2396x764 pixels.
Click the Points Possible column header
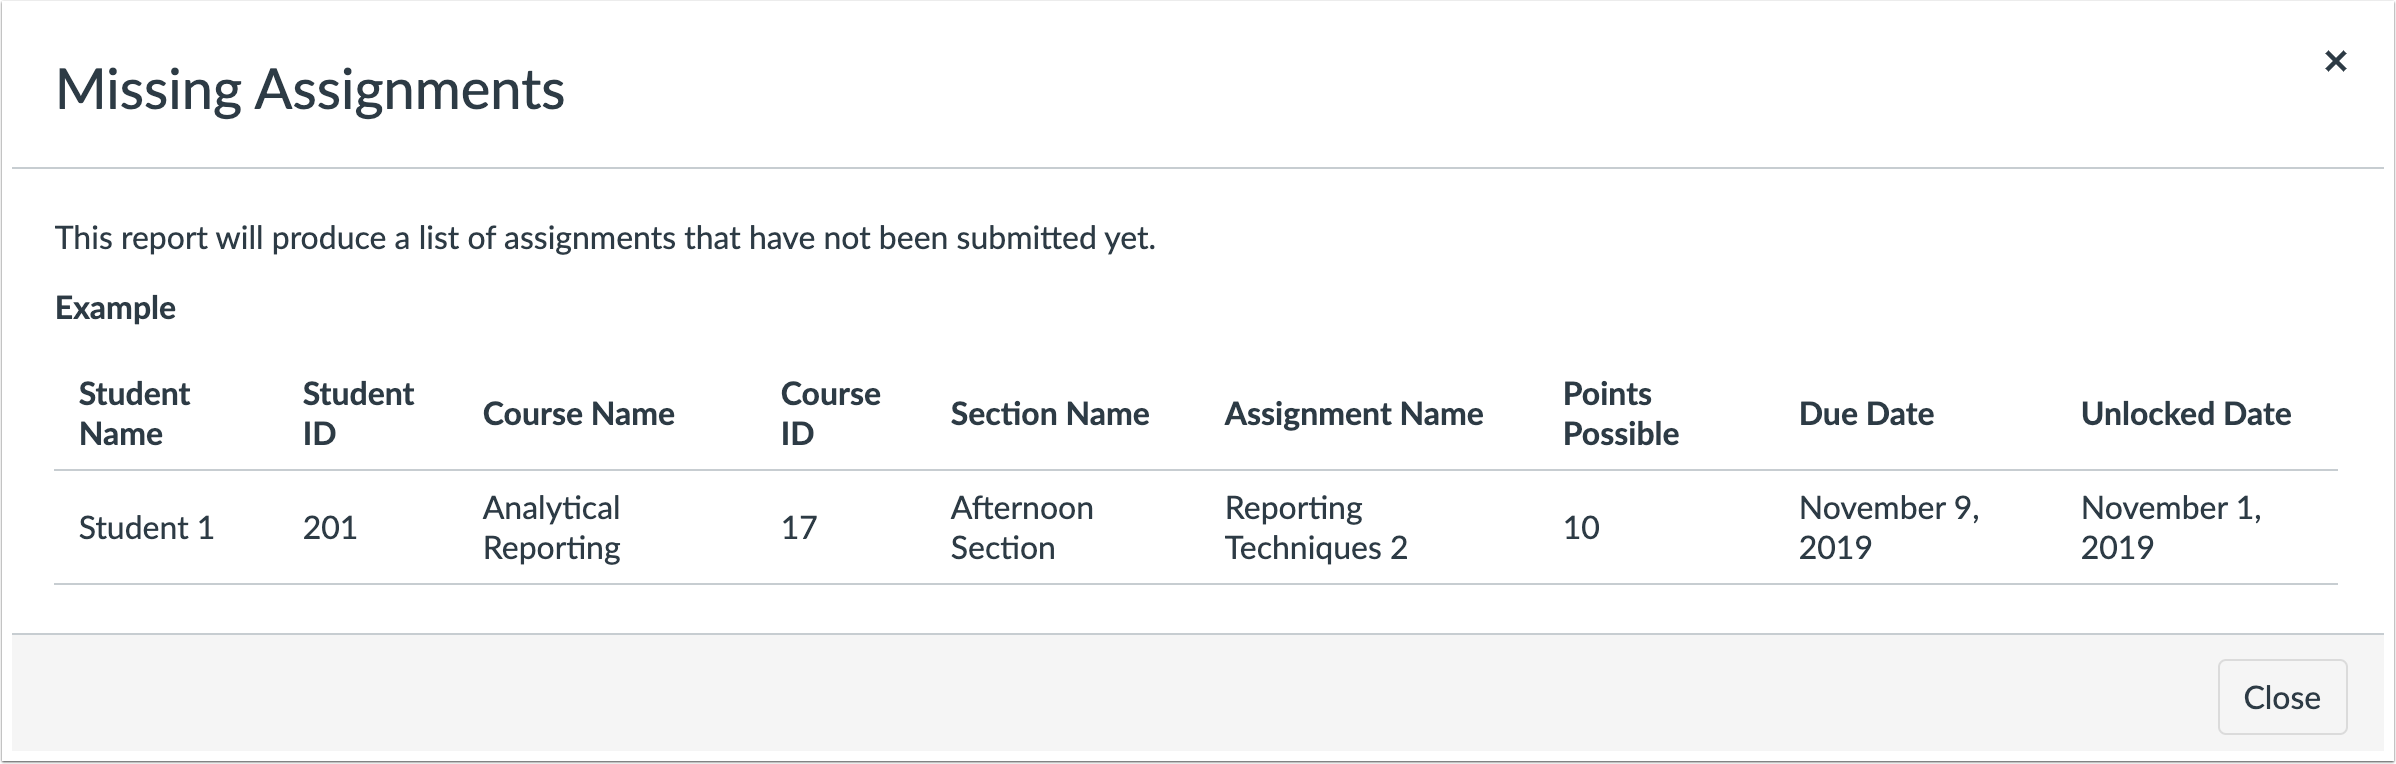(1621, 413)
